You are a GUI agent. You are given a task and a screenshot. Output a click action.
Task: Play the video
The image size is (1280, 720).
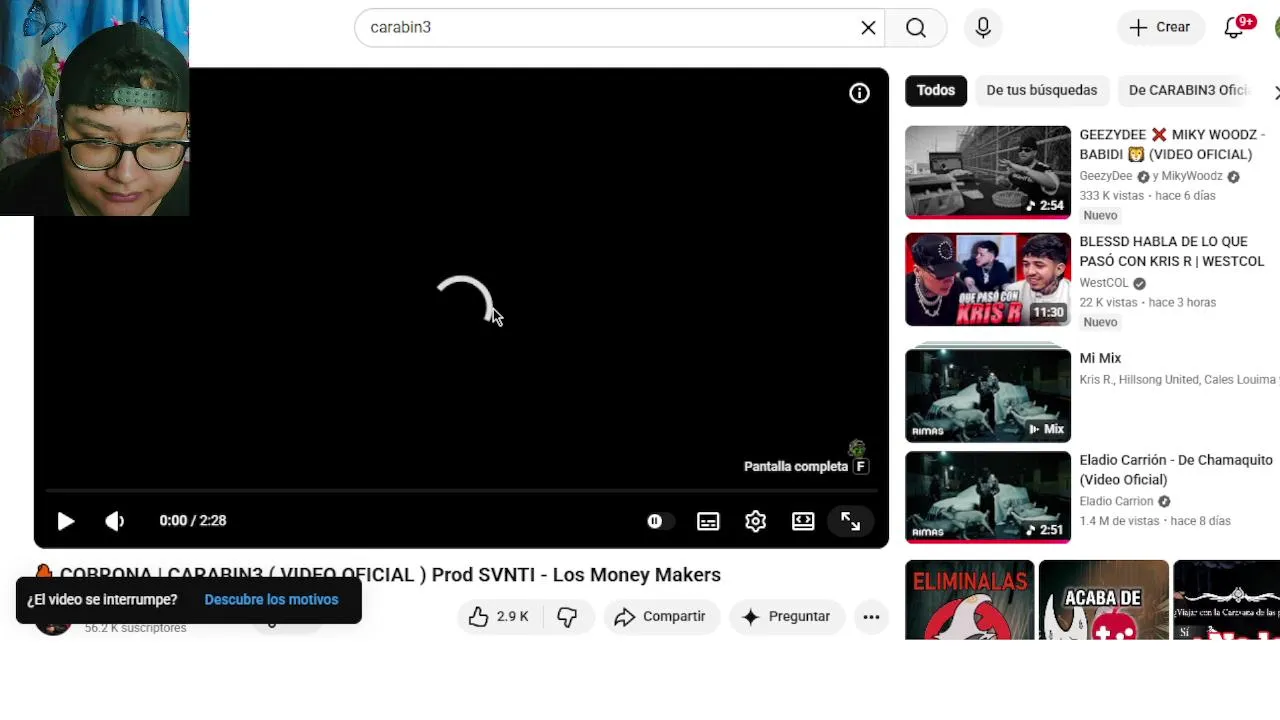pyautogui.click(x=65, y=521)
